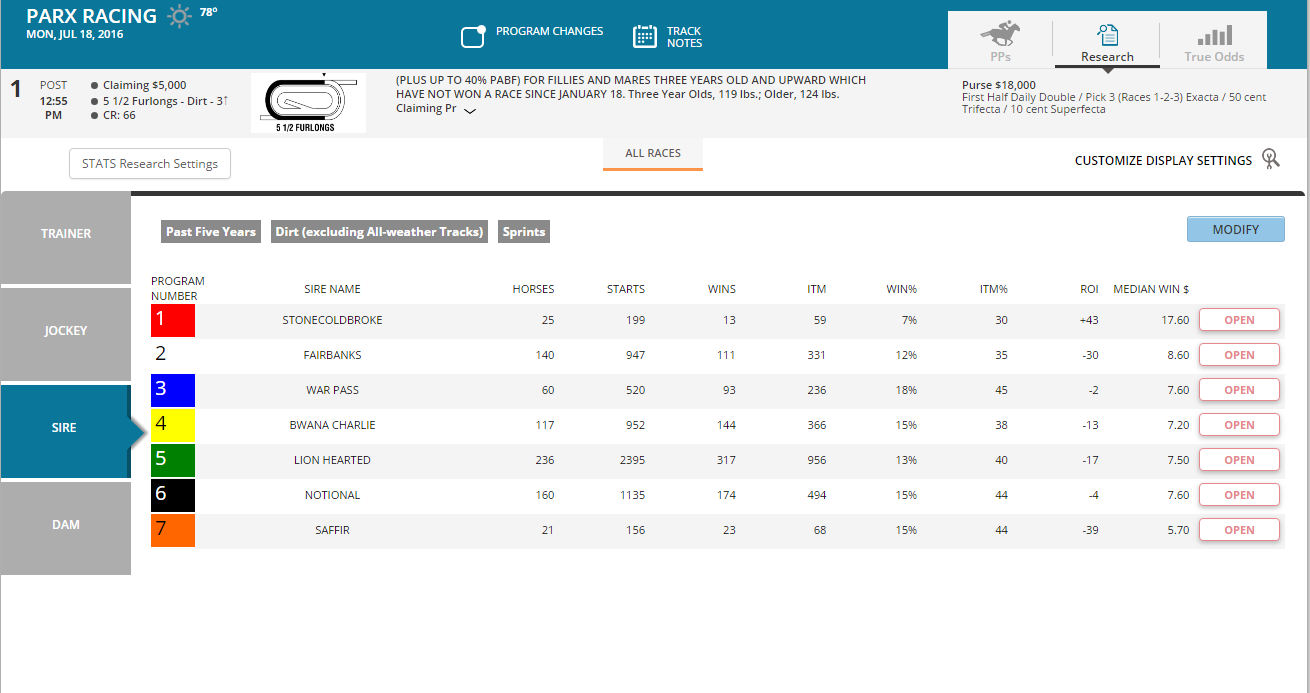The height and width of the screenshot is (693, 1310).
Task: Click race number 1 indicator
Action: coord(15,89)
